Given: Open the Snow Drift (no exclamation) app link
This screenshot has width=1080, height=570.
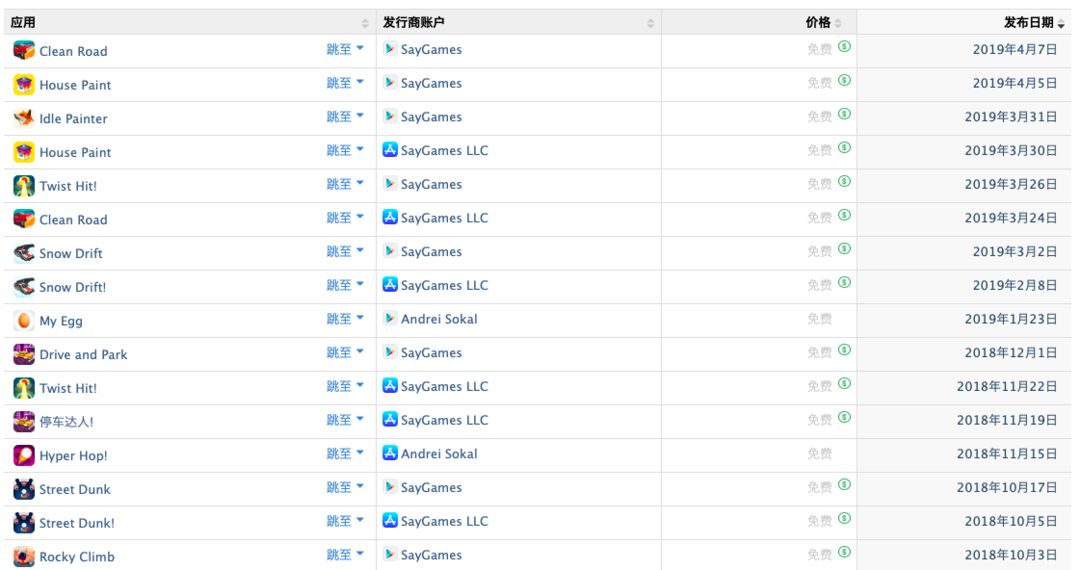Looking at the screenshot, I should click(x=71, y=253).
